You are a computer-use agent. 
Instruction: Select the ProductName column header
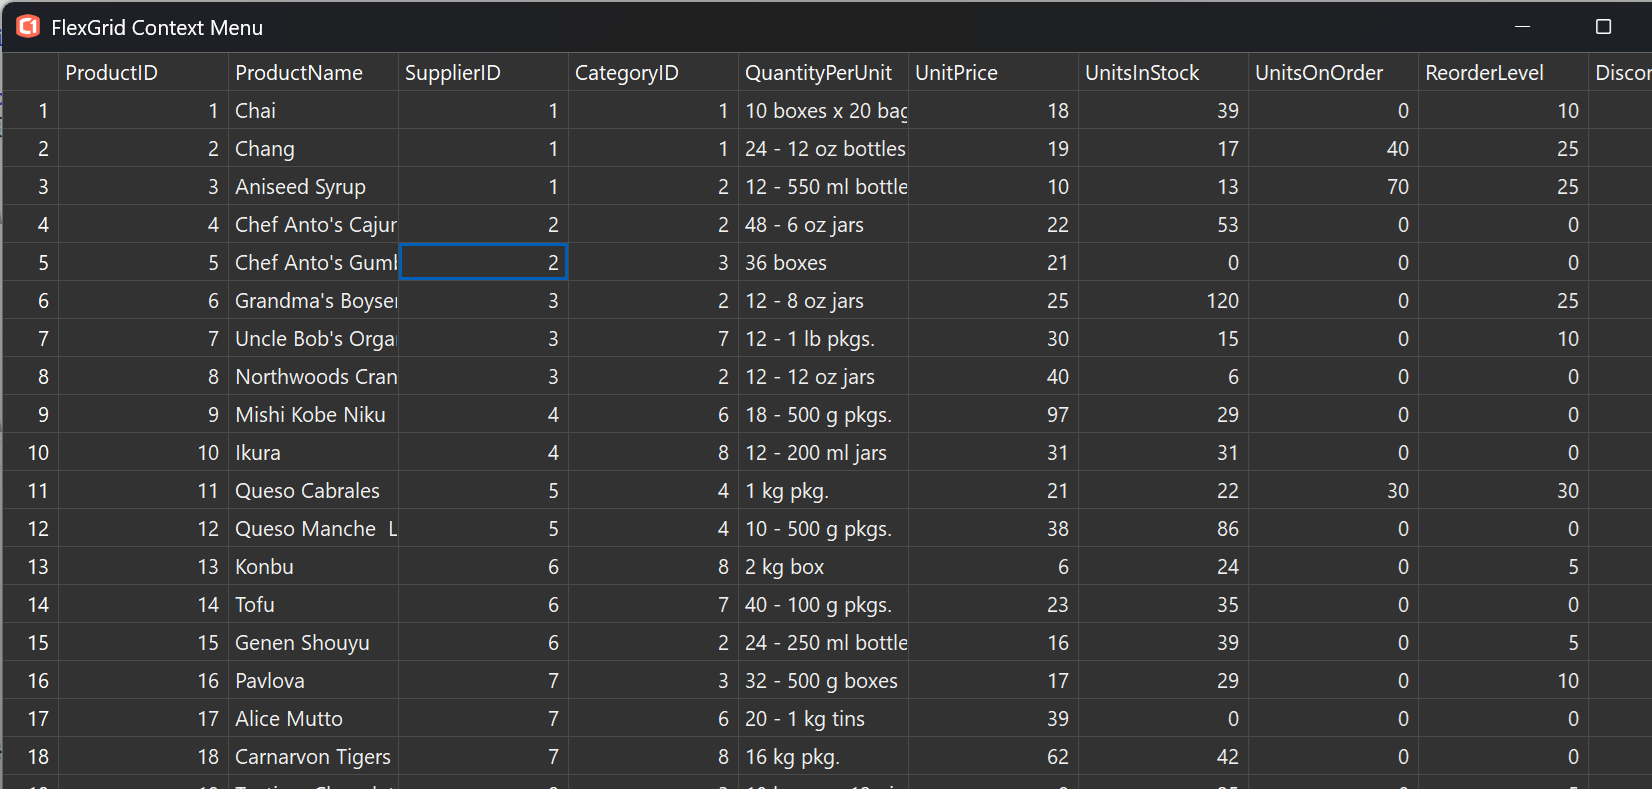pyautogui.click(x=314, y=73)
